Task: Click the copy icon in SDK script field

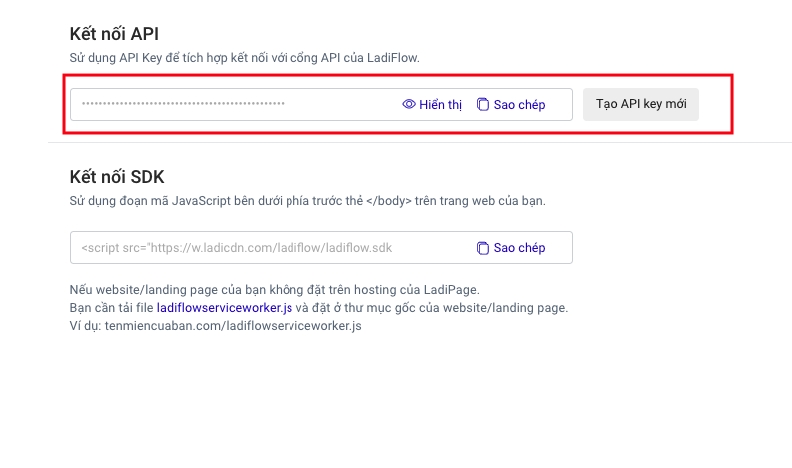Action: coord(483,247)
